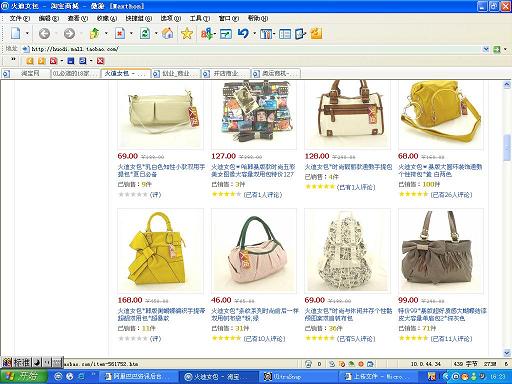Click the New page toolbar icon
Image resolution: width=512 pixels, height=384 pixels.
15,34
